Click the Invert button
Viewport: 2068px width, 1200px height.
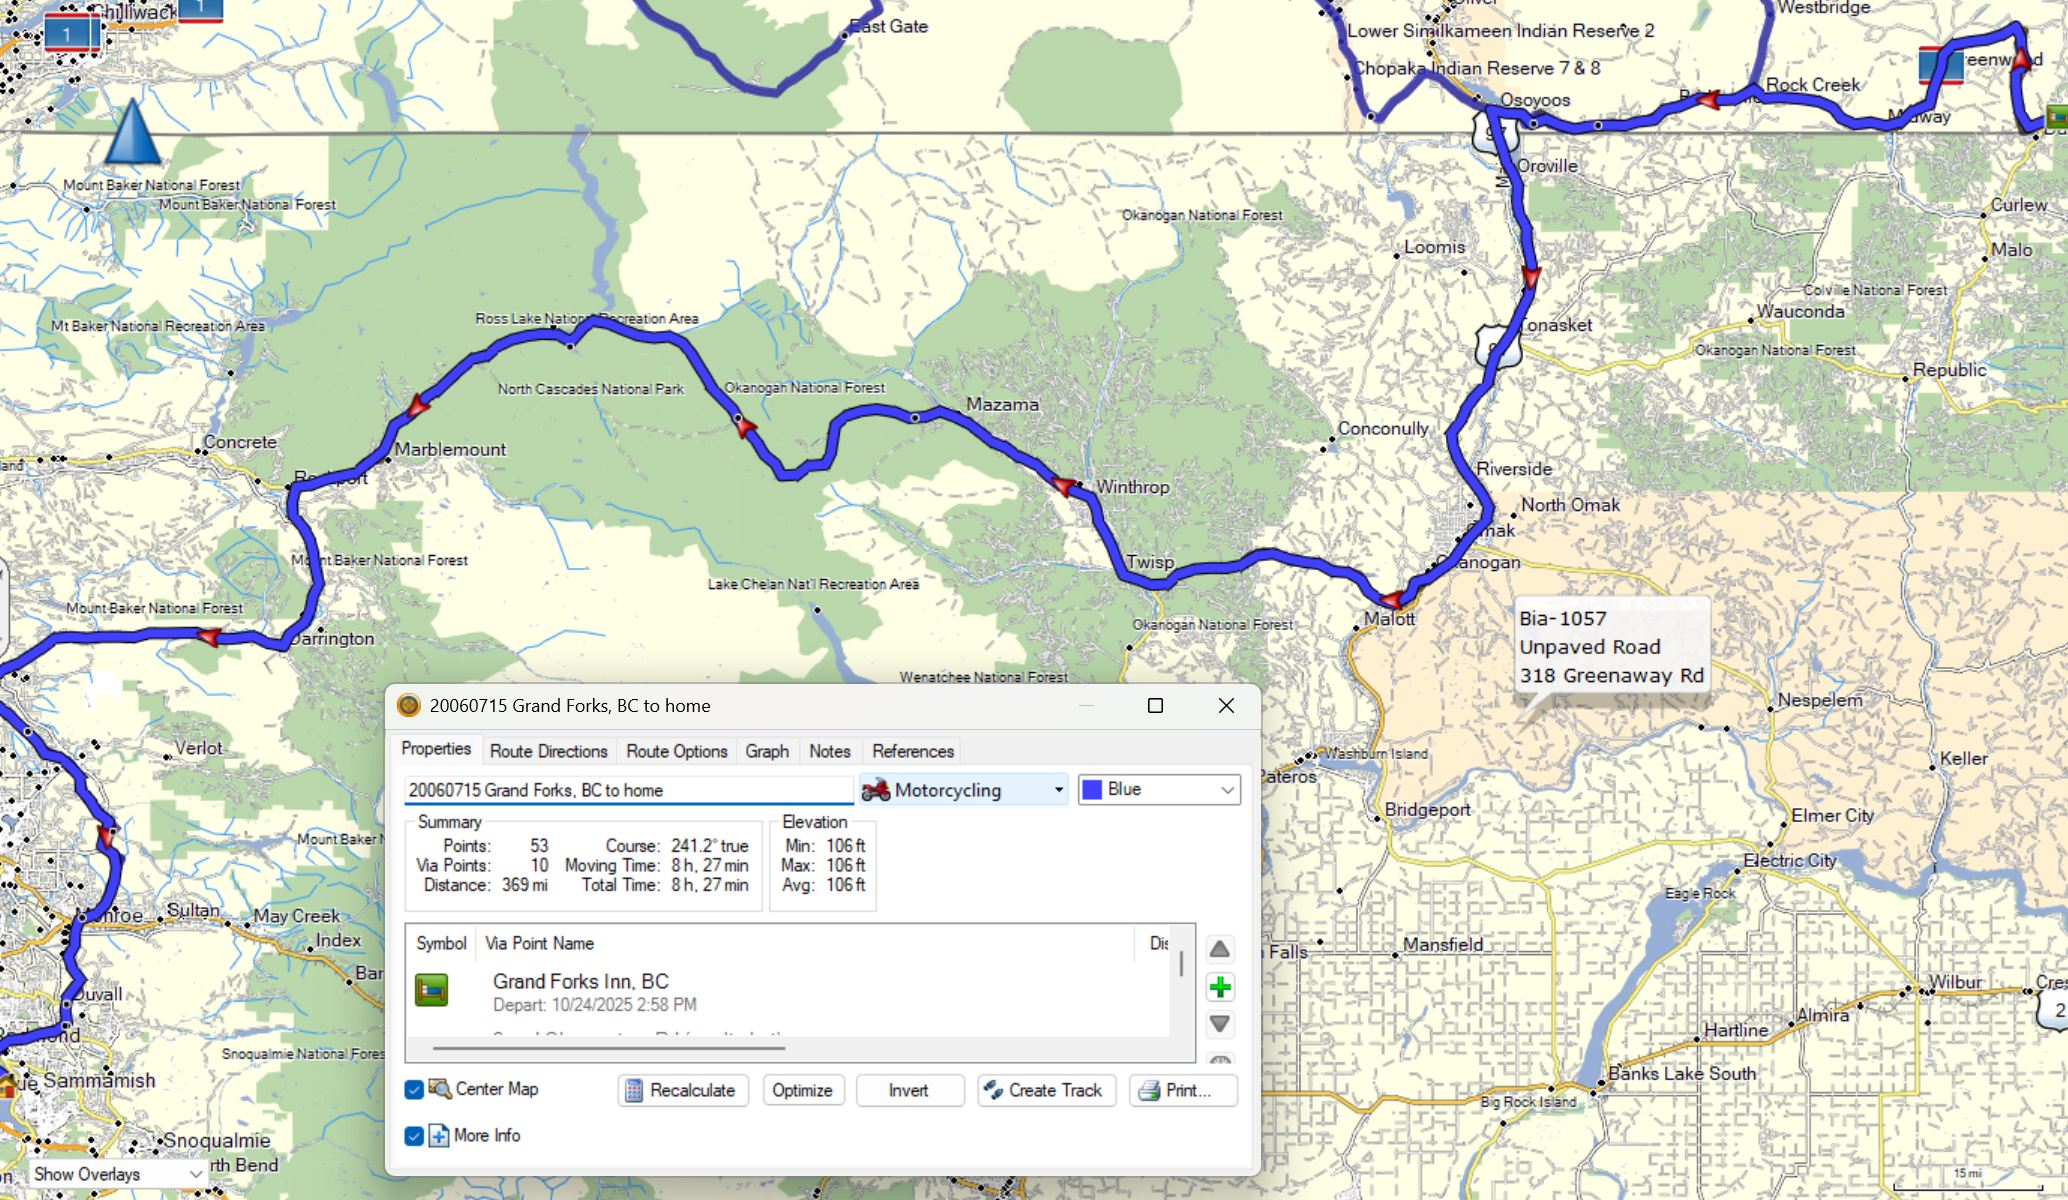coord(909,1090)
